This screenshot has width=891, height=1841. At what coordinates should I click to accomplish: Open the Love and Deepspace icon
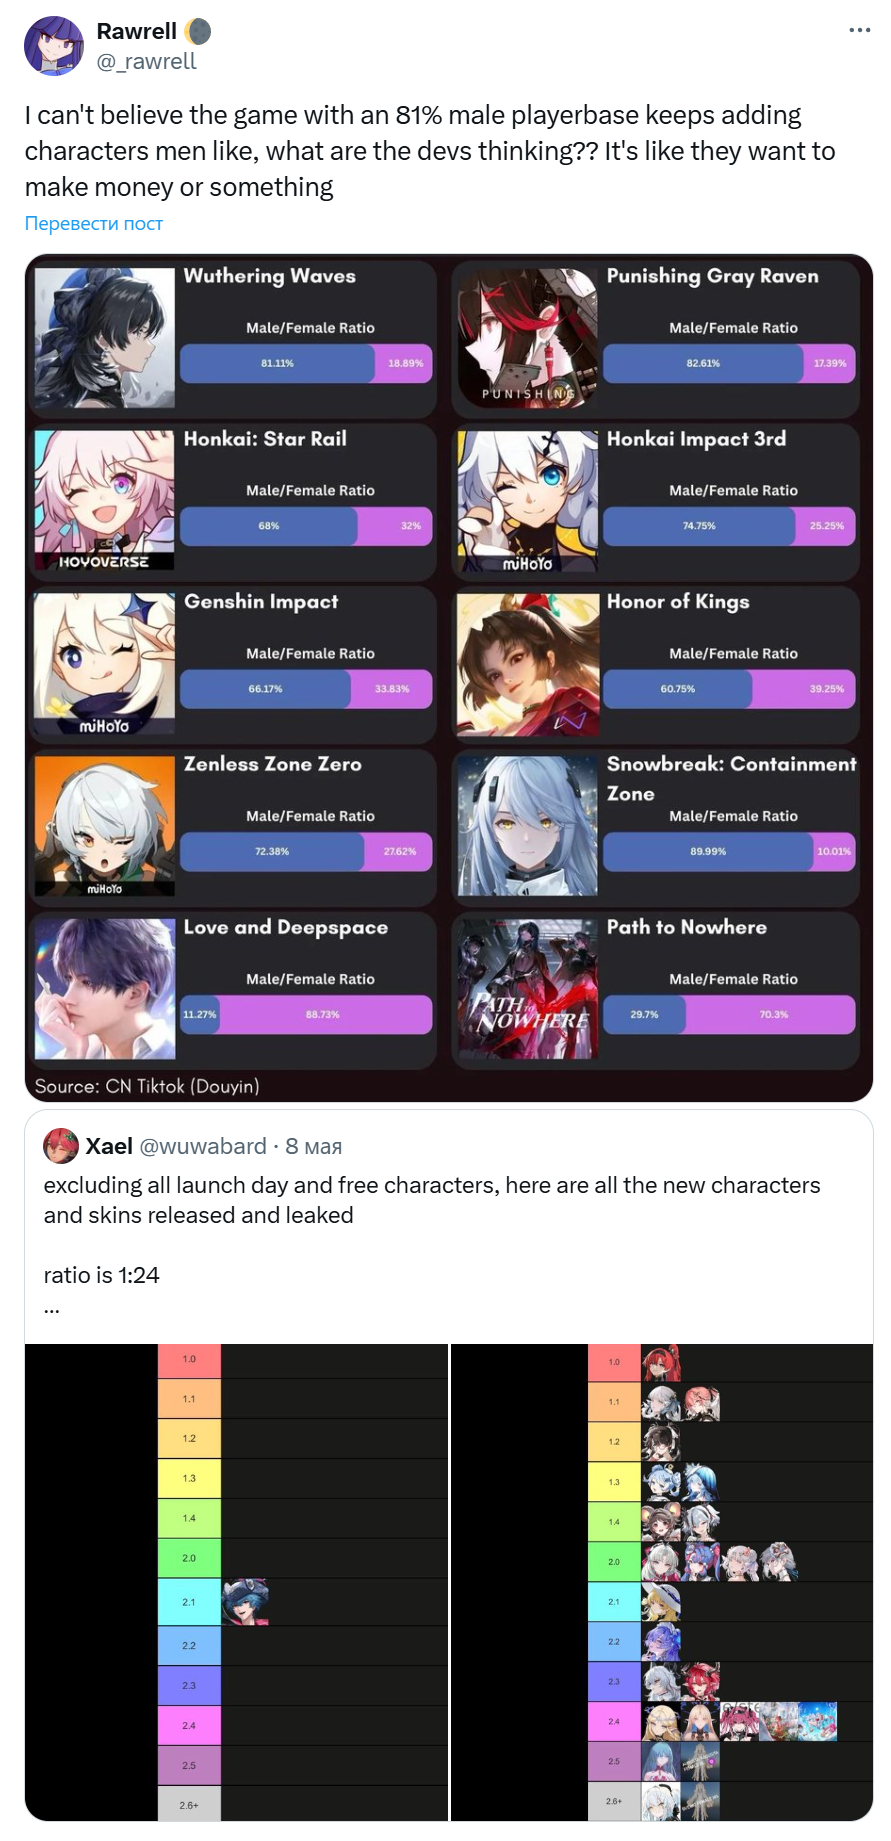click(105, 989)
